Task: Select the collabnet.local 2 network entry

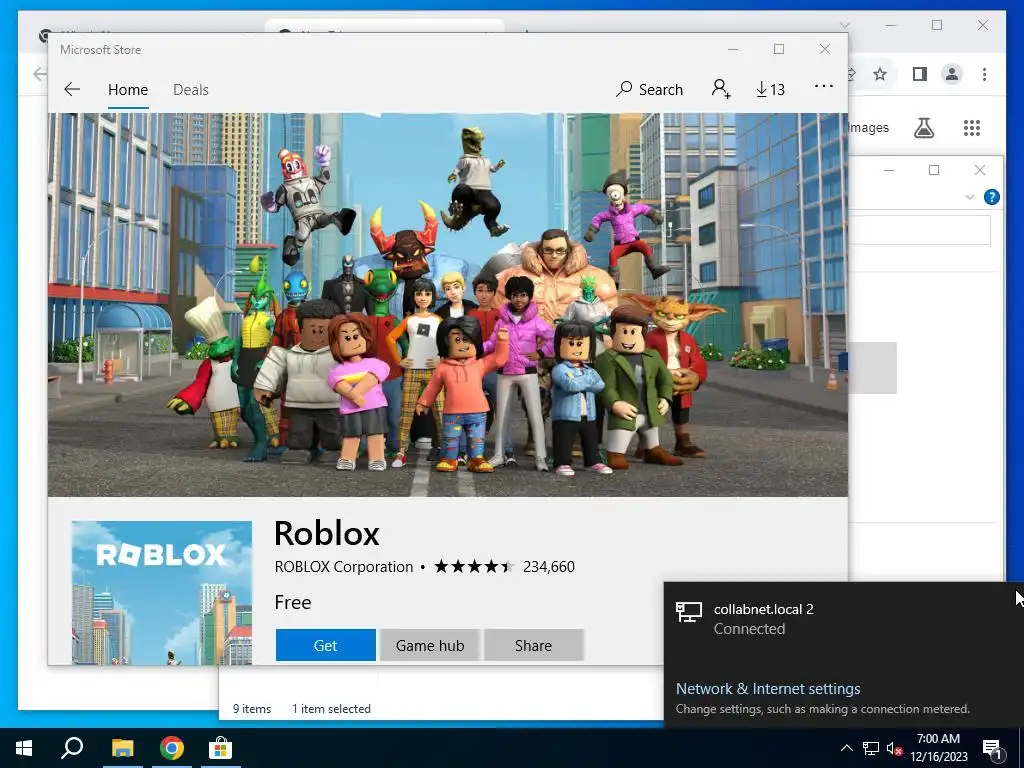Action: click(842, 618)
